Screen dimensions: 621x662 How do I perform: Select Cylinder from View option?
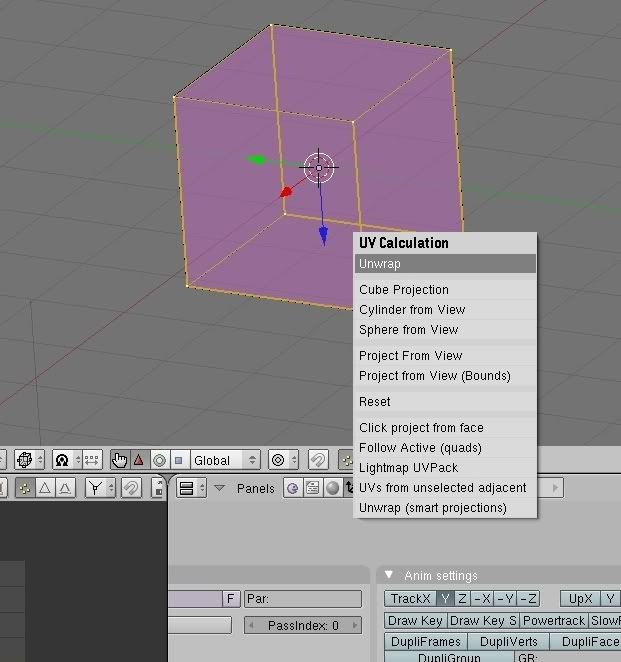pyautogui.click(x=445, y=309)
